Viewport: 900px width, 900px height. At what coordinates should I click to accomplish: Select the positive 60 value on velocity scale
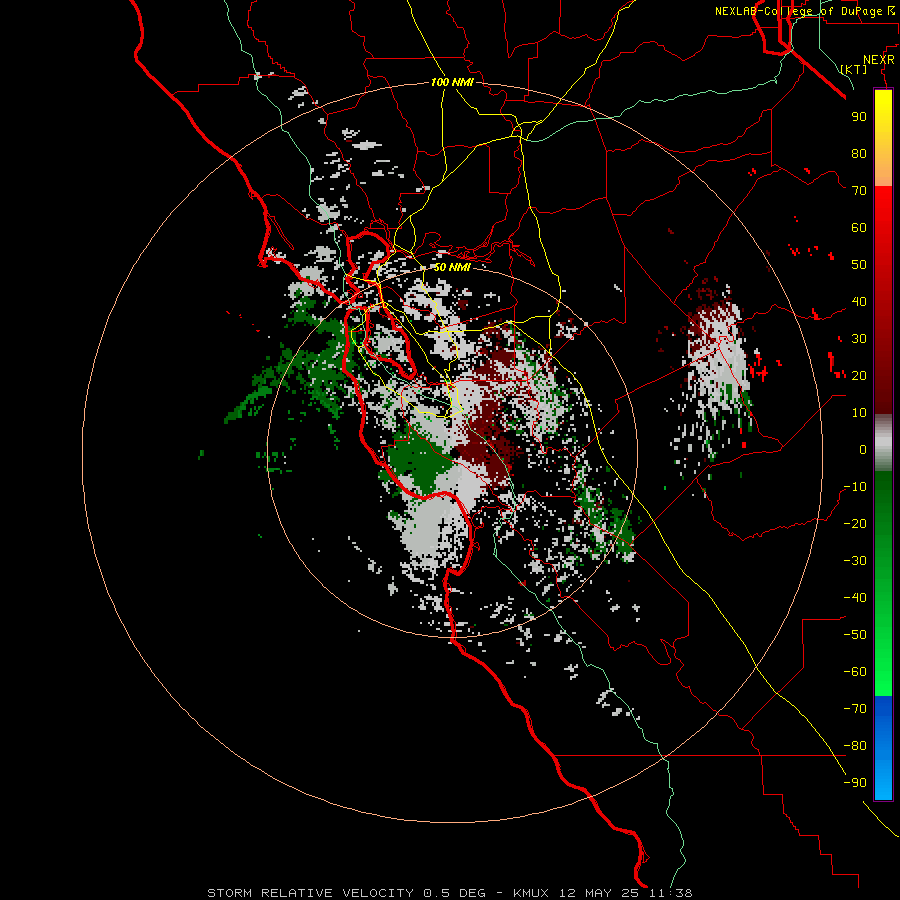coord(859,227)
